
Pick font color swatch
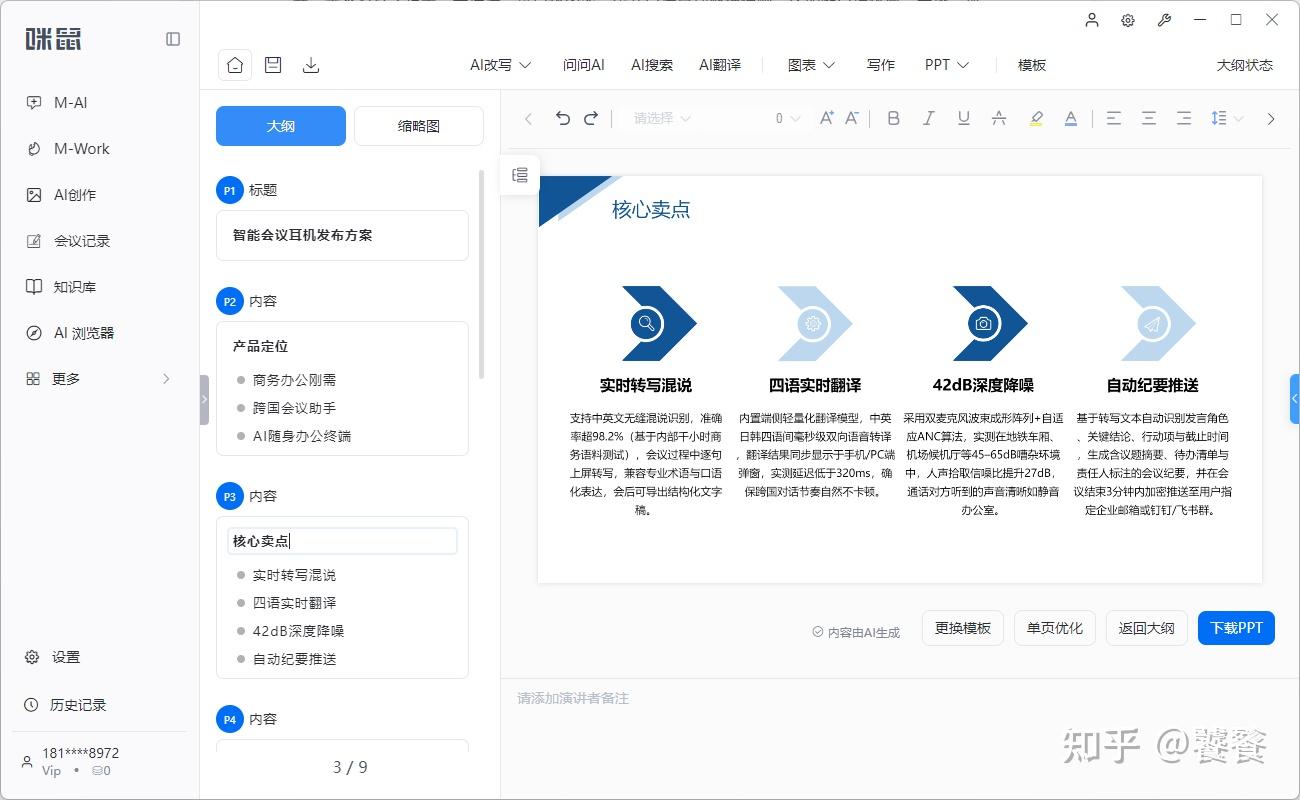(x=1071, y=118)
